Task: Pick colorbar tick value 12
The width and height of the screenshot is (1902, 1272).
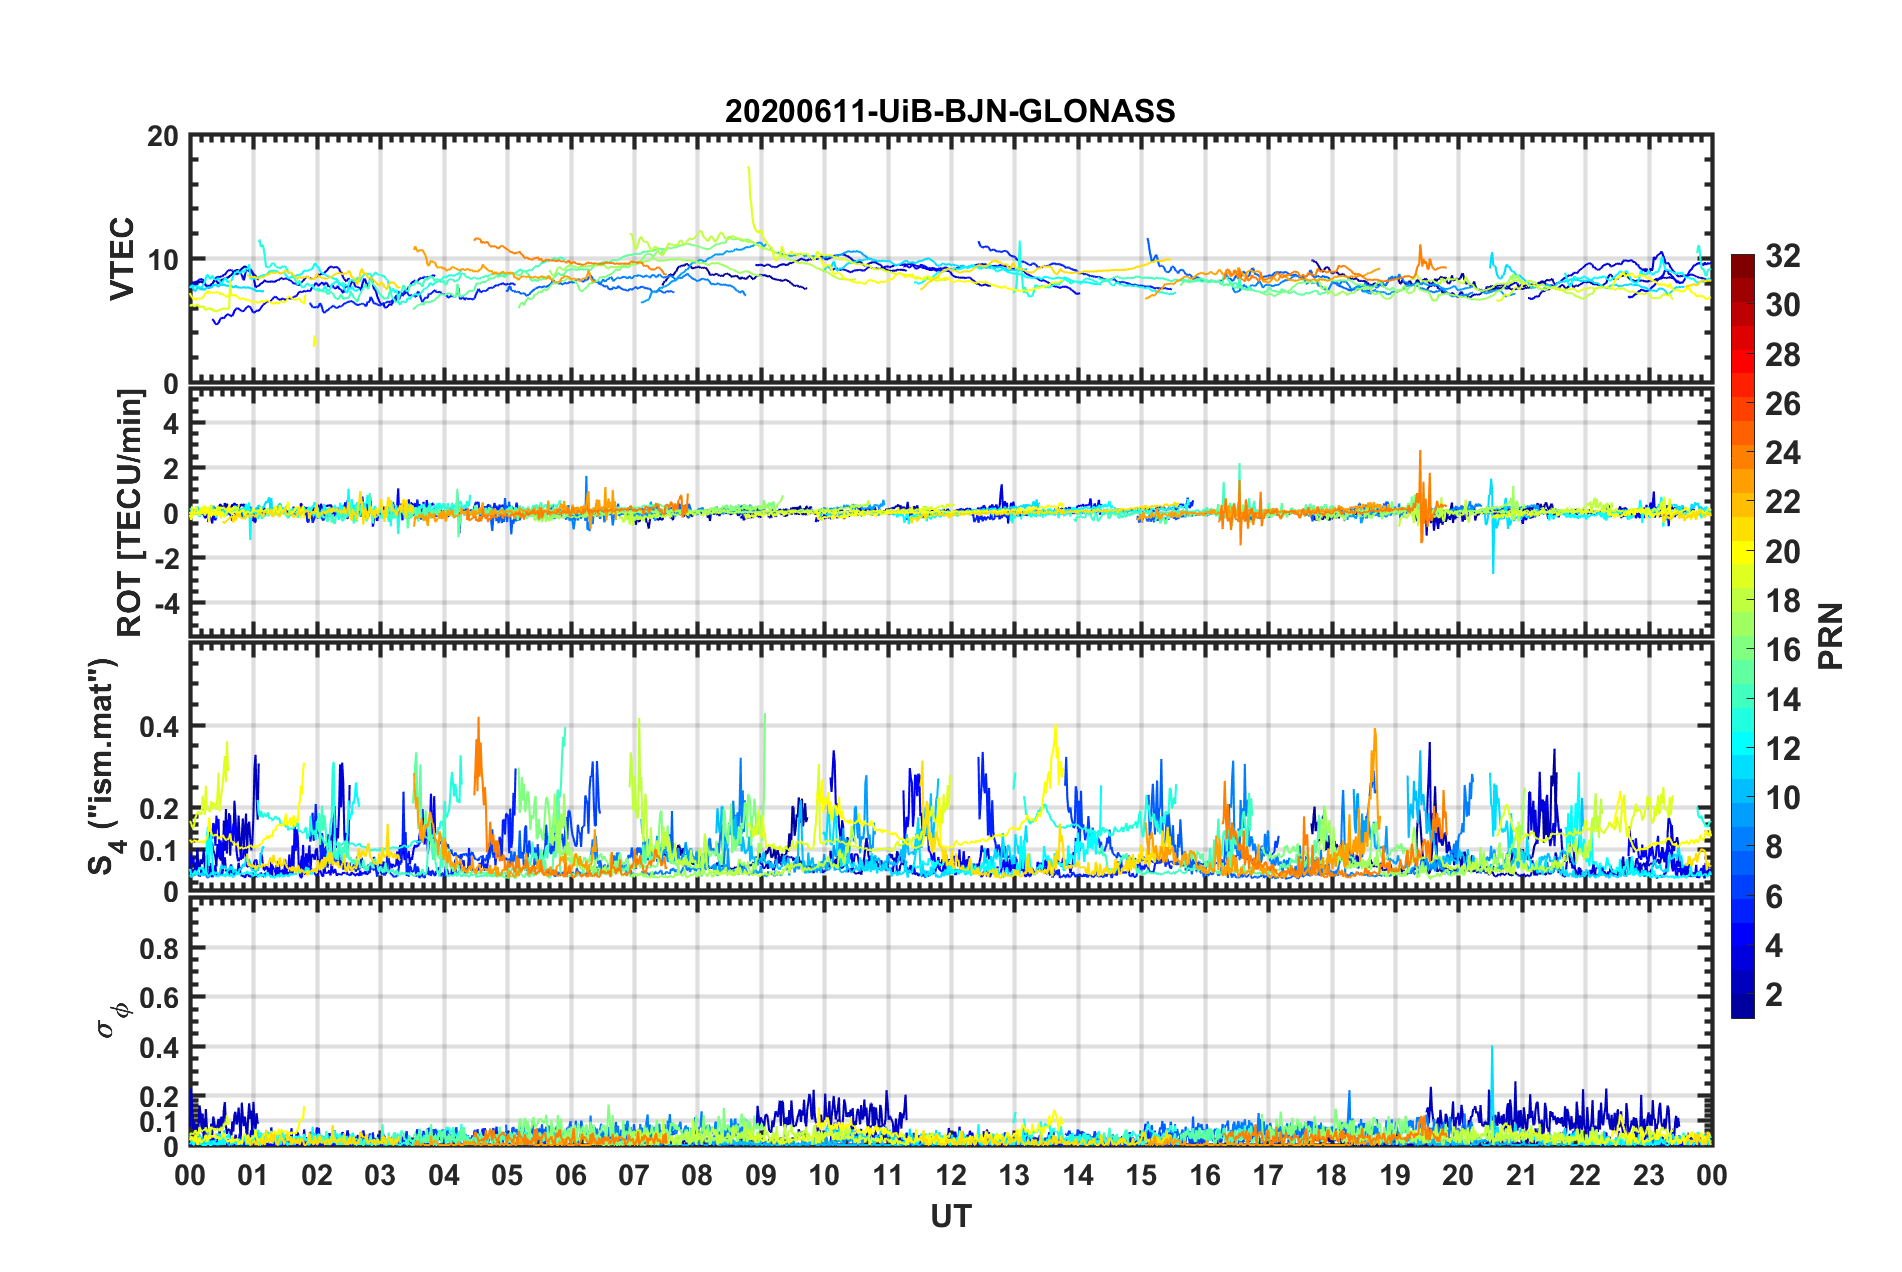Action: [1783, 749]
